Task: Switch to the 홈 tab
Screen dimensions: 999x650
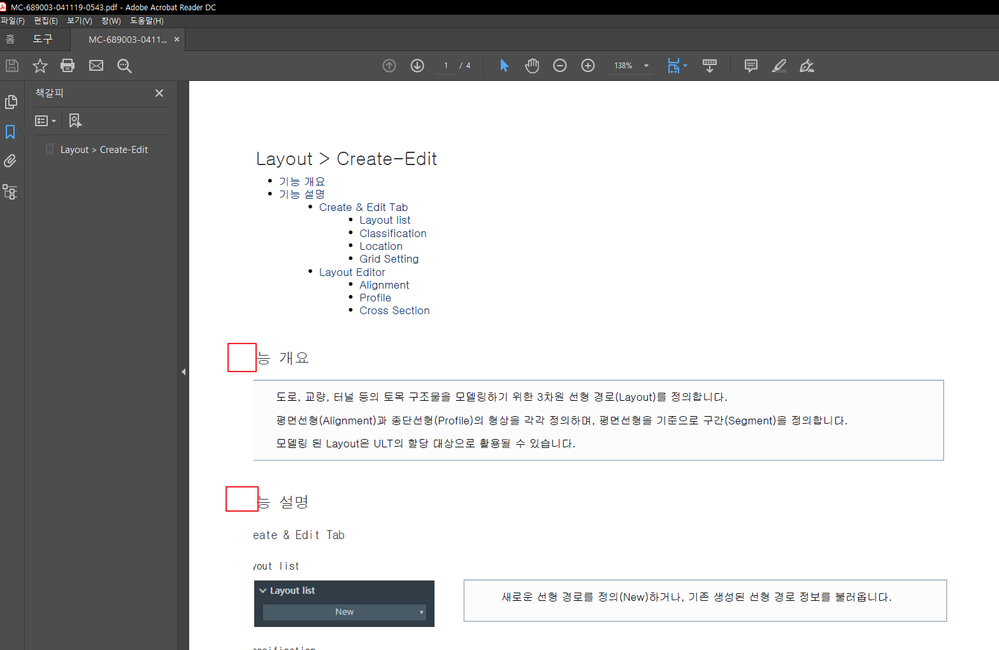Action: click(x=10, y=40)
